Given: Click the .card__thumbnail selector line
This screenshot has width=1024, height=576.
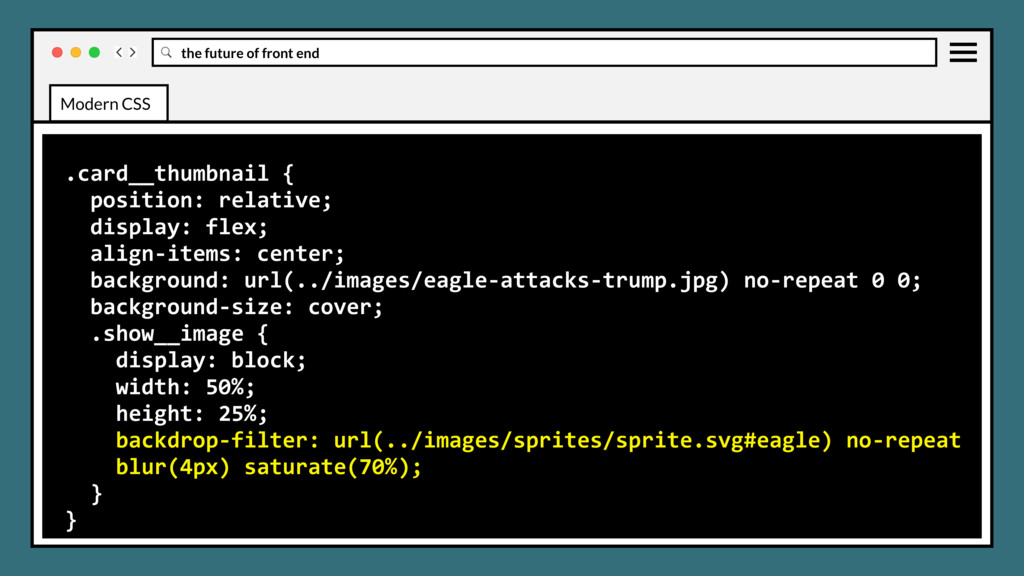Looking at the screenshot, I should pyautogui.click(x=179, y=173).
